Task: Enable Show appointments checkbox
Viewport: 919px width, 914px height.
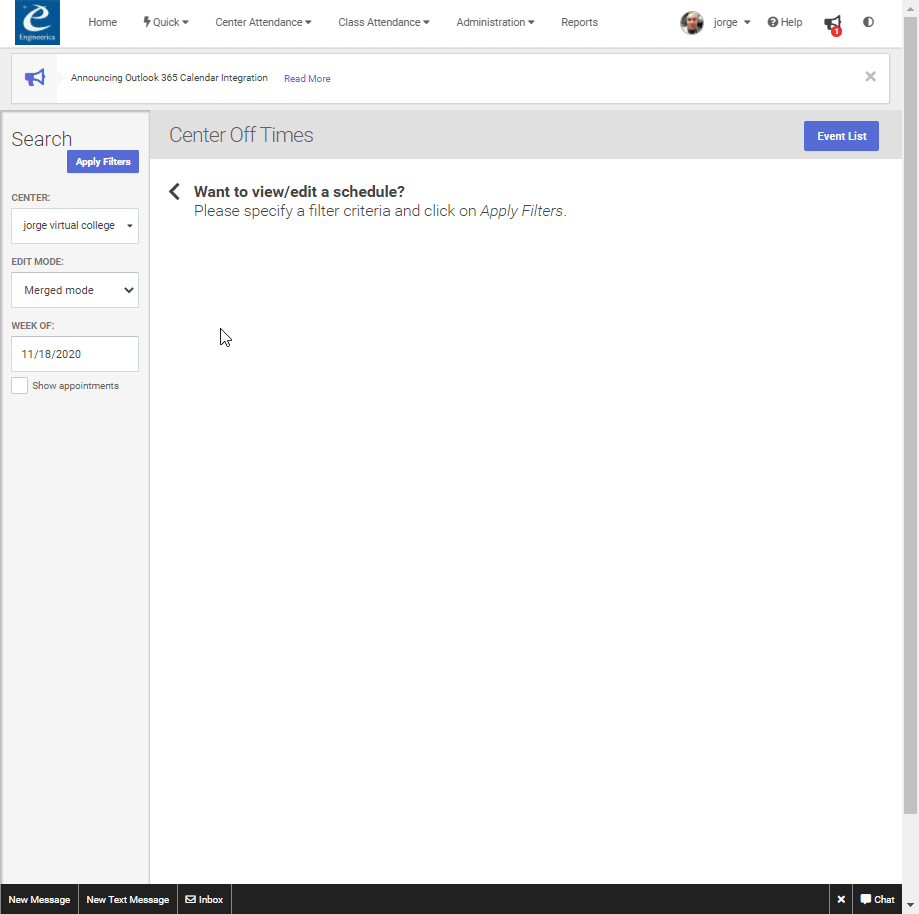Action: [x=19, y=386]
